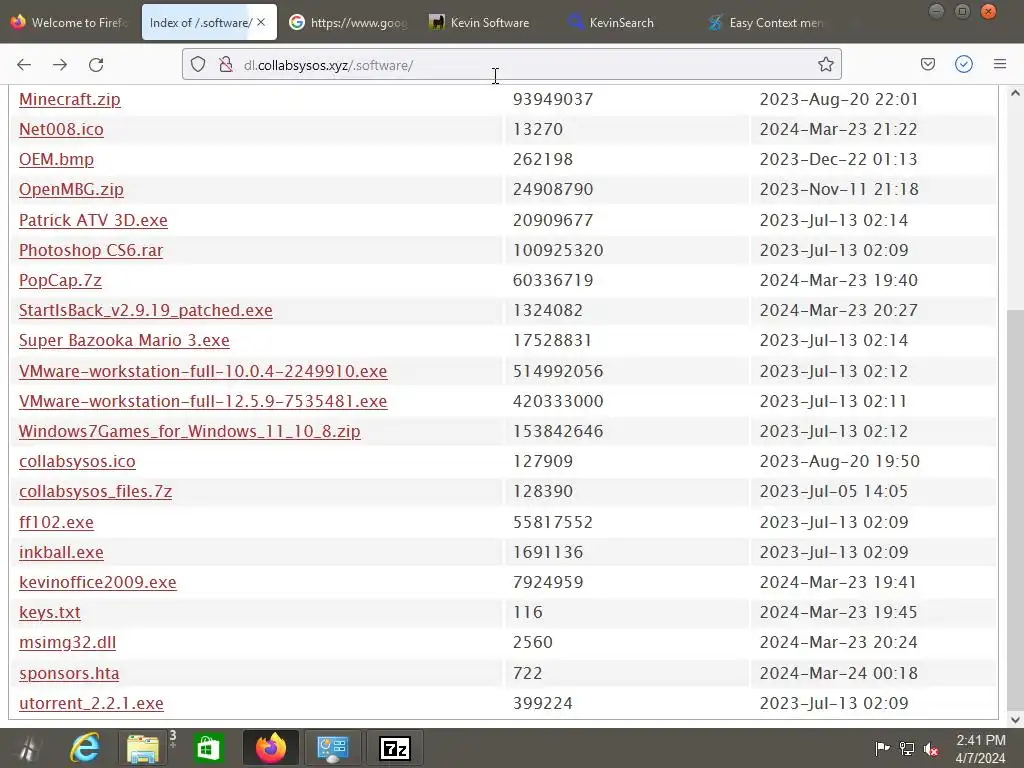Click the insecure connection padlock icon
Screen dimensions: 1024x768
[226, 65]
